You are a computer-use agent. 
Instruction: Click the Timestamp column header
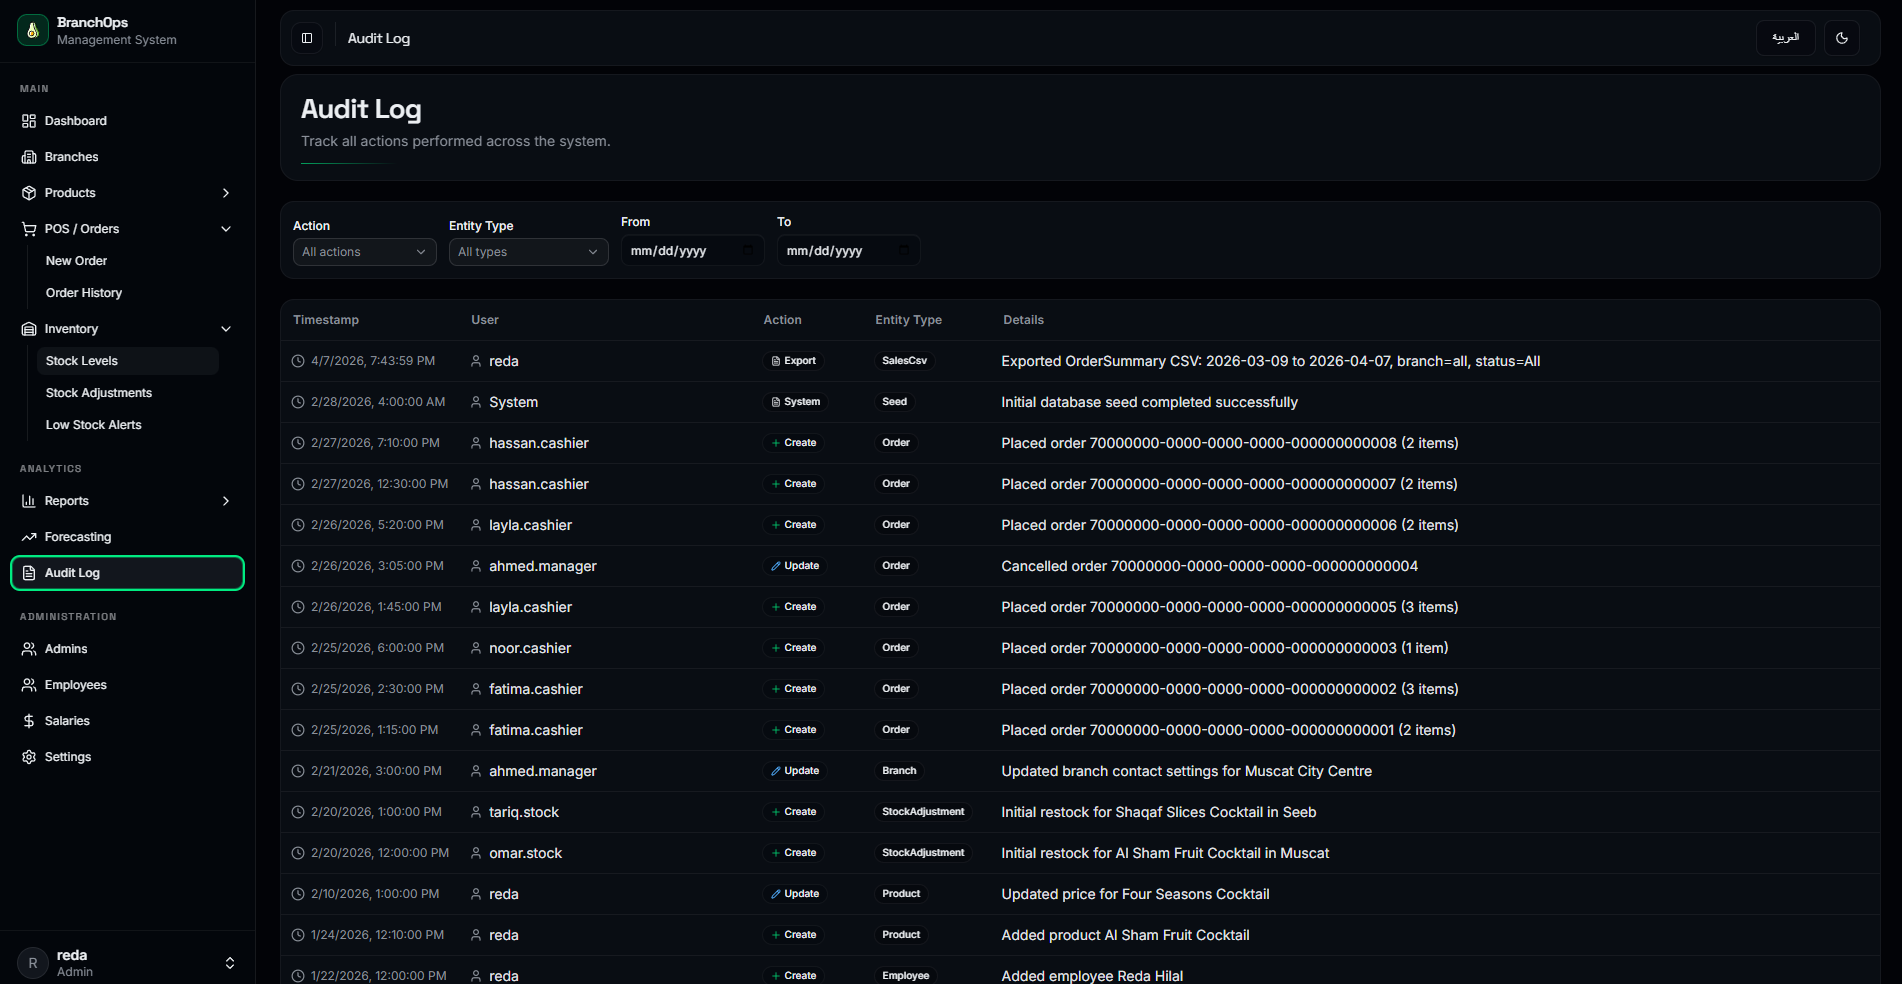(x=326, y=320)
